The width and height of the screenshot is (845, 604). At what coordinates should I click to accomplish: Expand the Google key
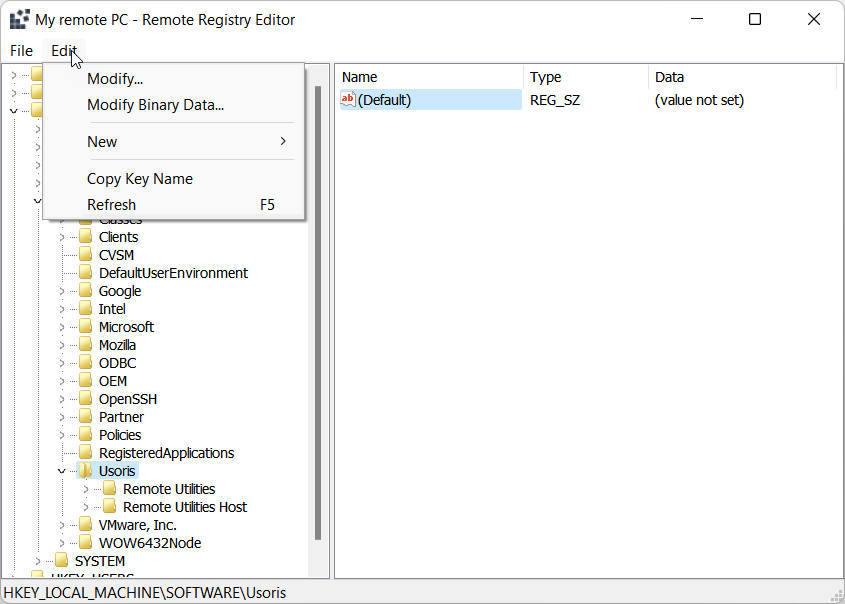[61, 291]
